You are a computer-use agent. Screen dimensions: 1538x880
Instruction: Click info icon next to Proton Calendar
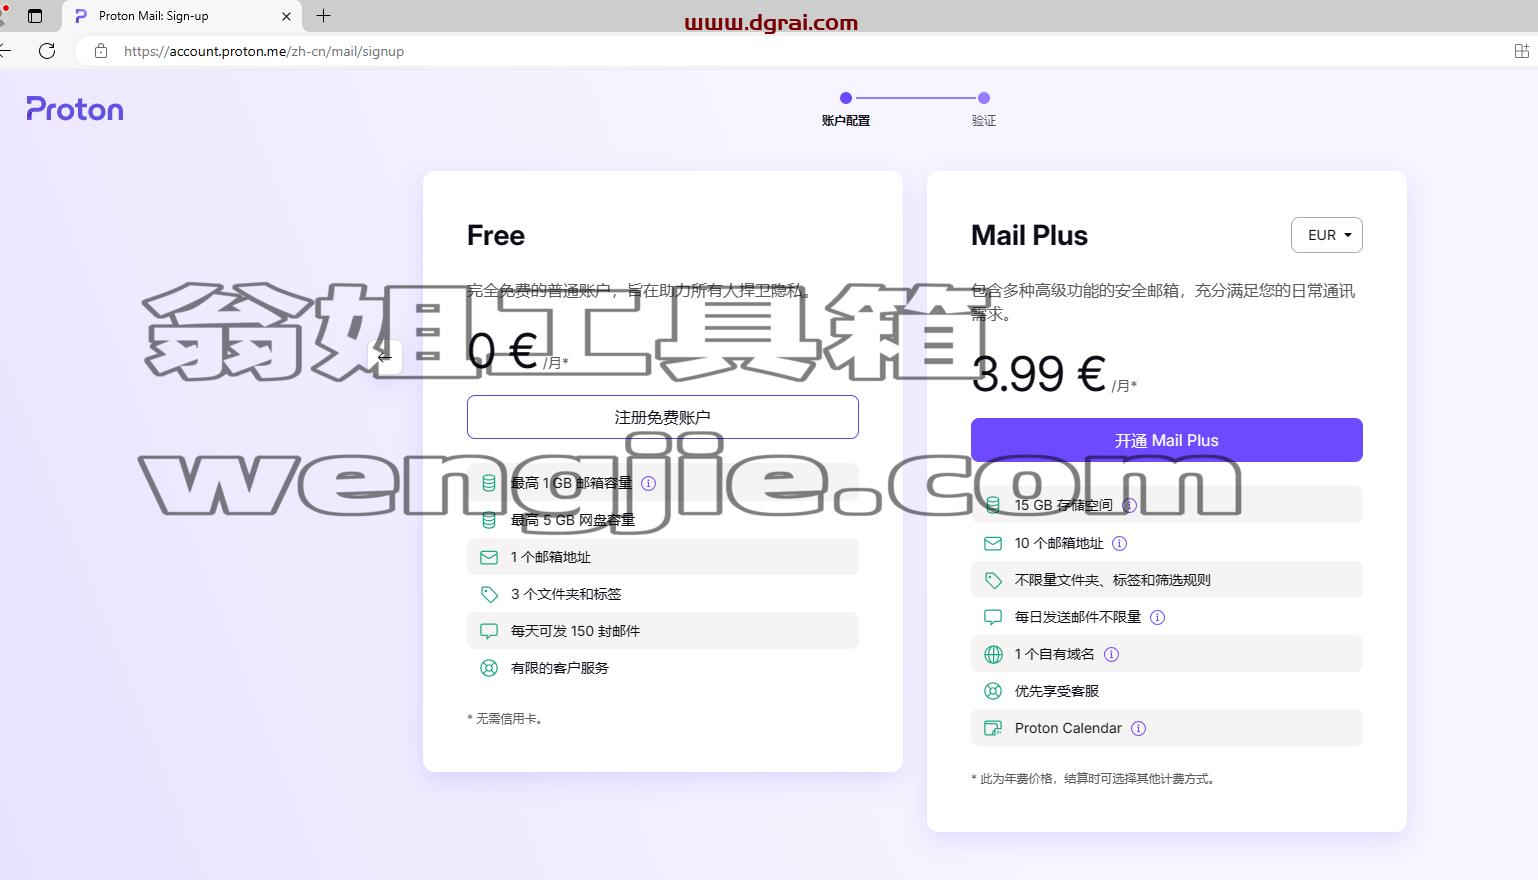(x=1138, y=728)
